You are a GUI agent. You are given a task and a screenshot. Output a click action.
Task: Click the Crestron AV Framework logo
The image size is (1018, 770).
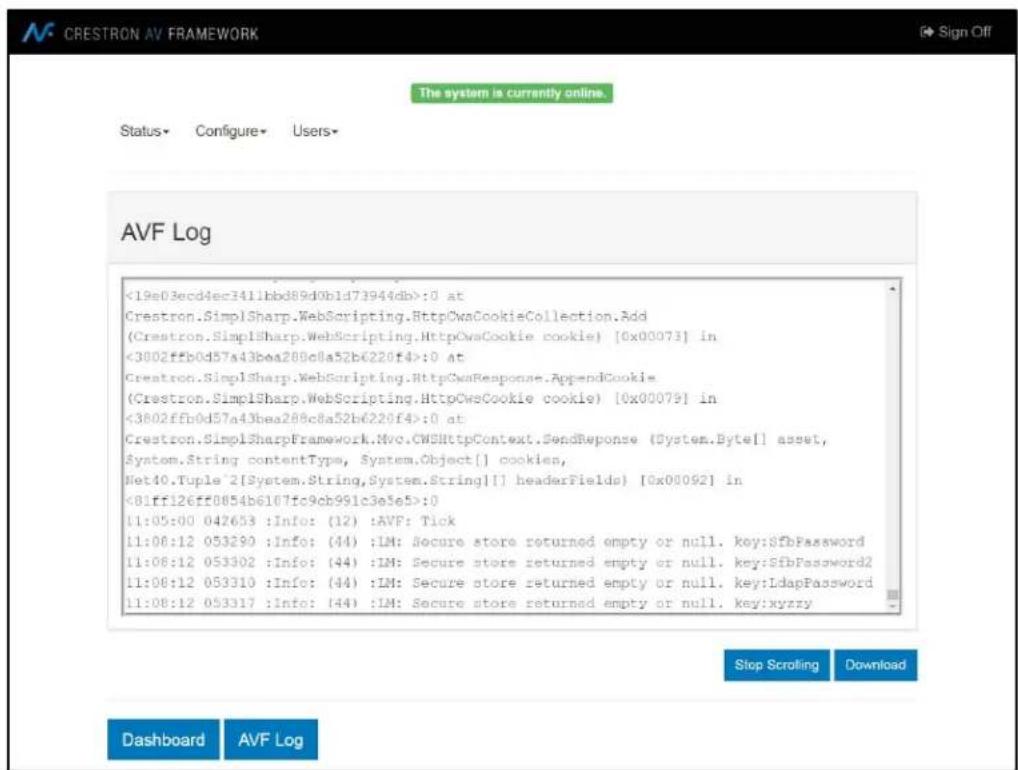click(140, 32)
